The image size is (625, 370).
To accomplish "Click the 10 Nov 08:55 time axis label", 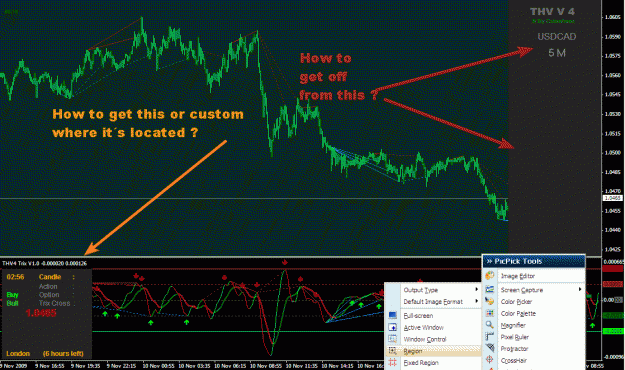I will pos(266,366).
